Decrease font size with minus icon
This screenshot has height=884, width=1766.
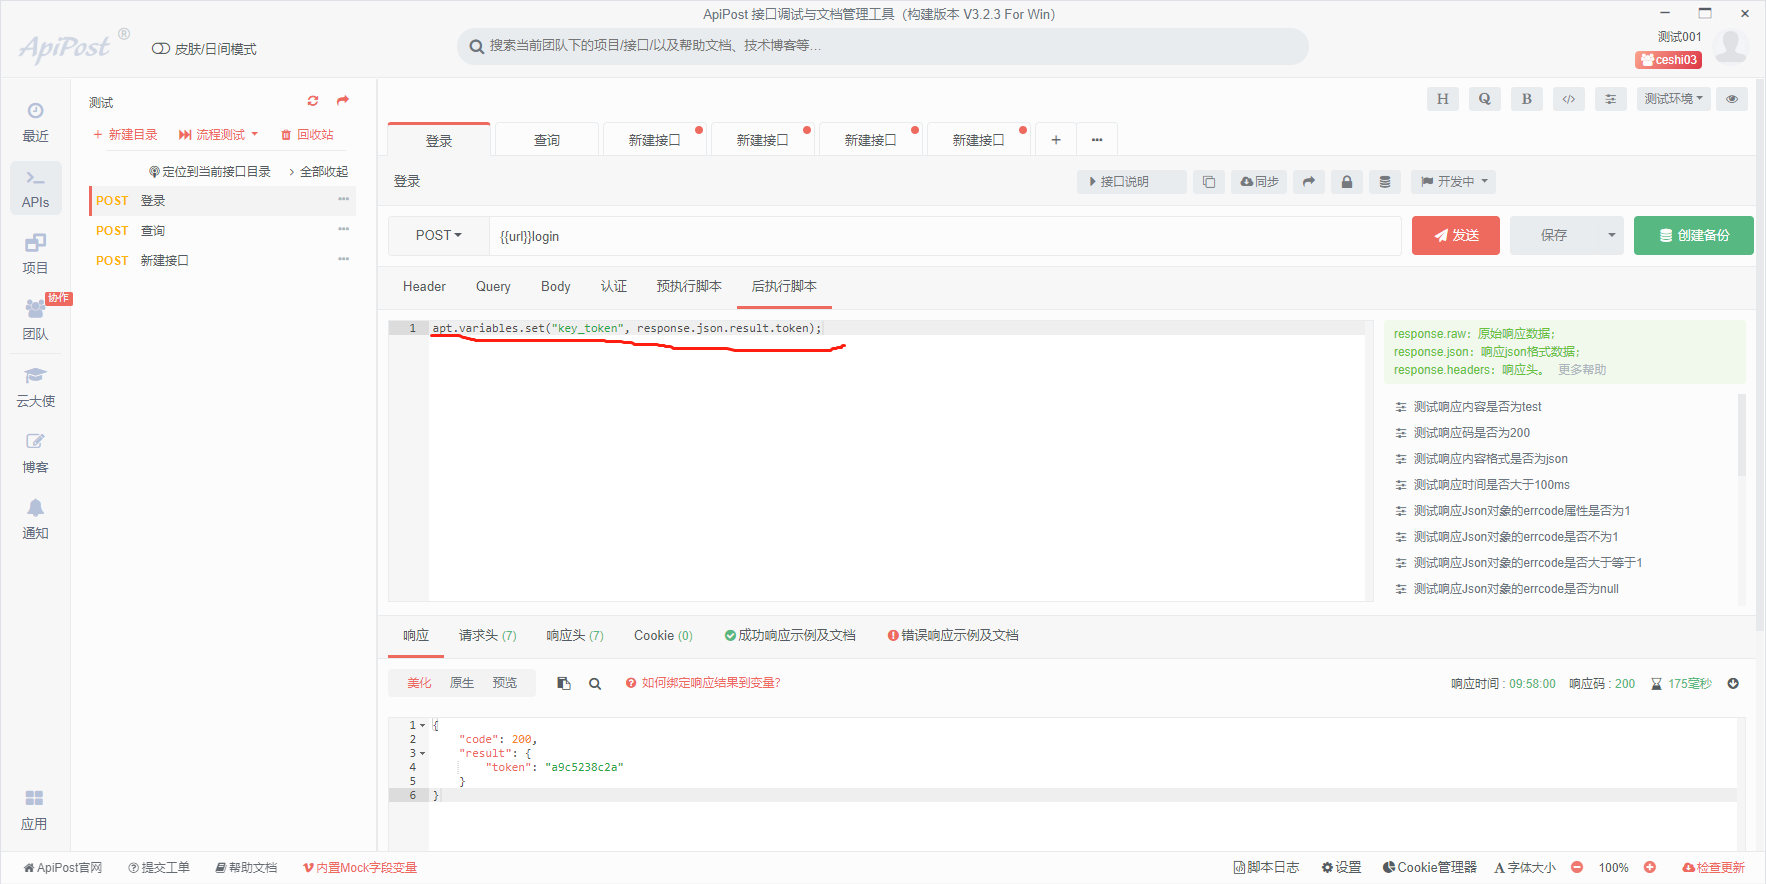click(1577, 868)
